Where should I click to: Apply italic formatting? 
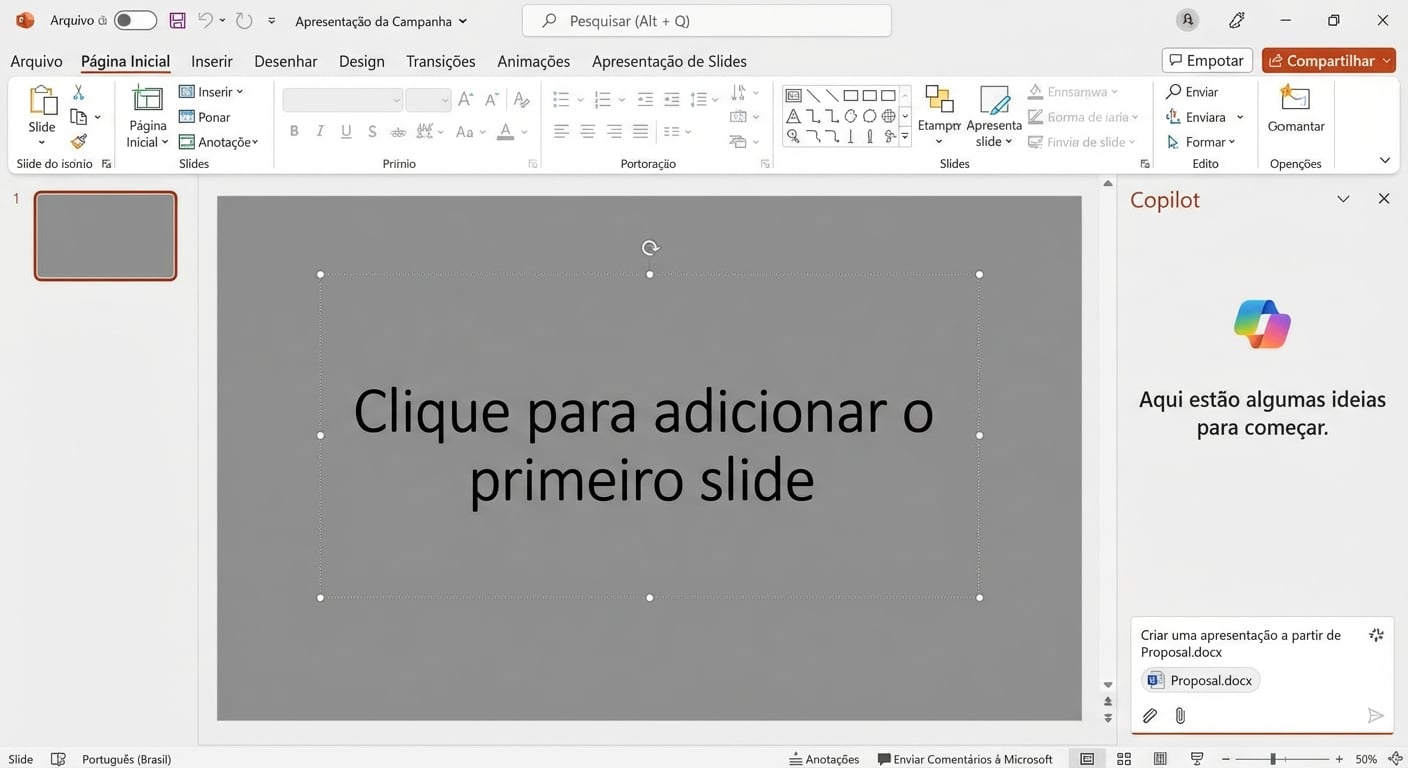pos(319,130)
